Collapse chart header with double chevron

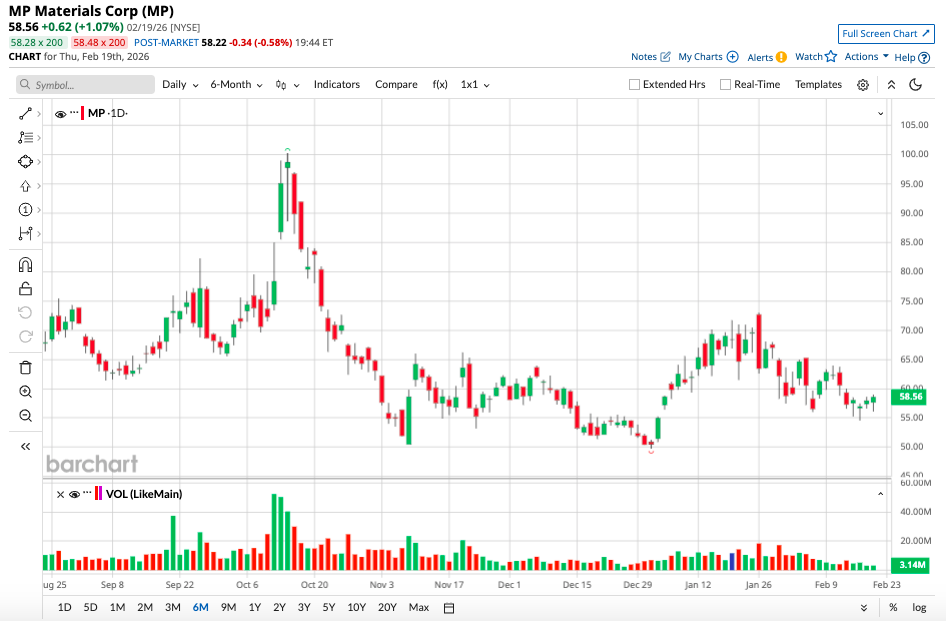pos(891,85)
